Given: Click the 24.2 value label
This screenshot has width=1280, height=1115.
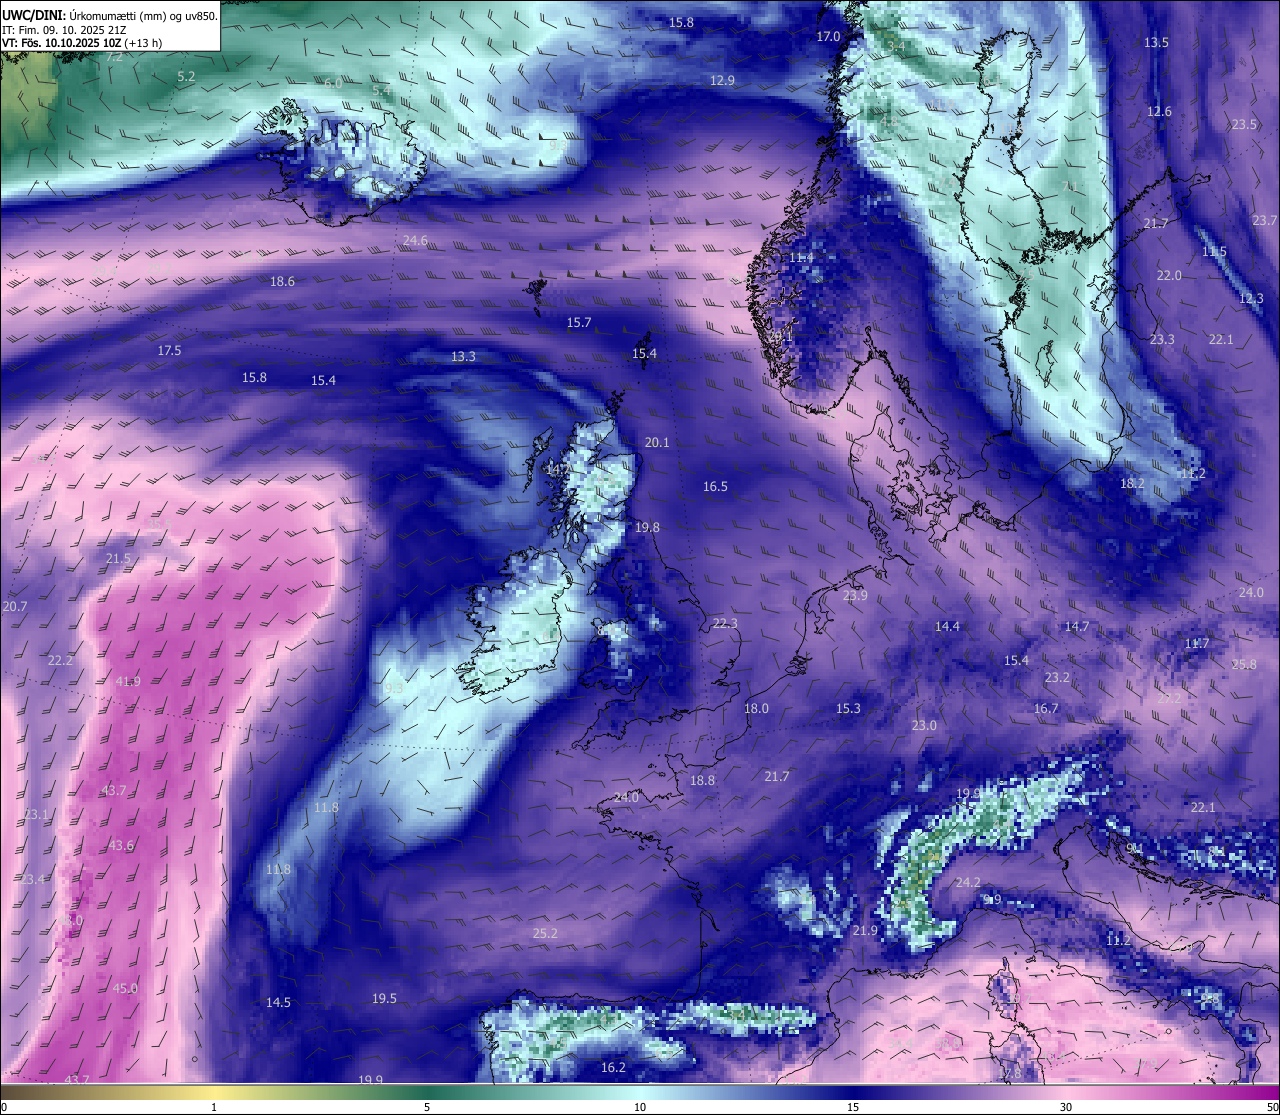Looking at the screenshot, I should pyautogui.click(x=967, y=882).
